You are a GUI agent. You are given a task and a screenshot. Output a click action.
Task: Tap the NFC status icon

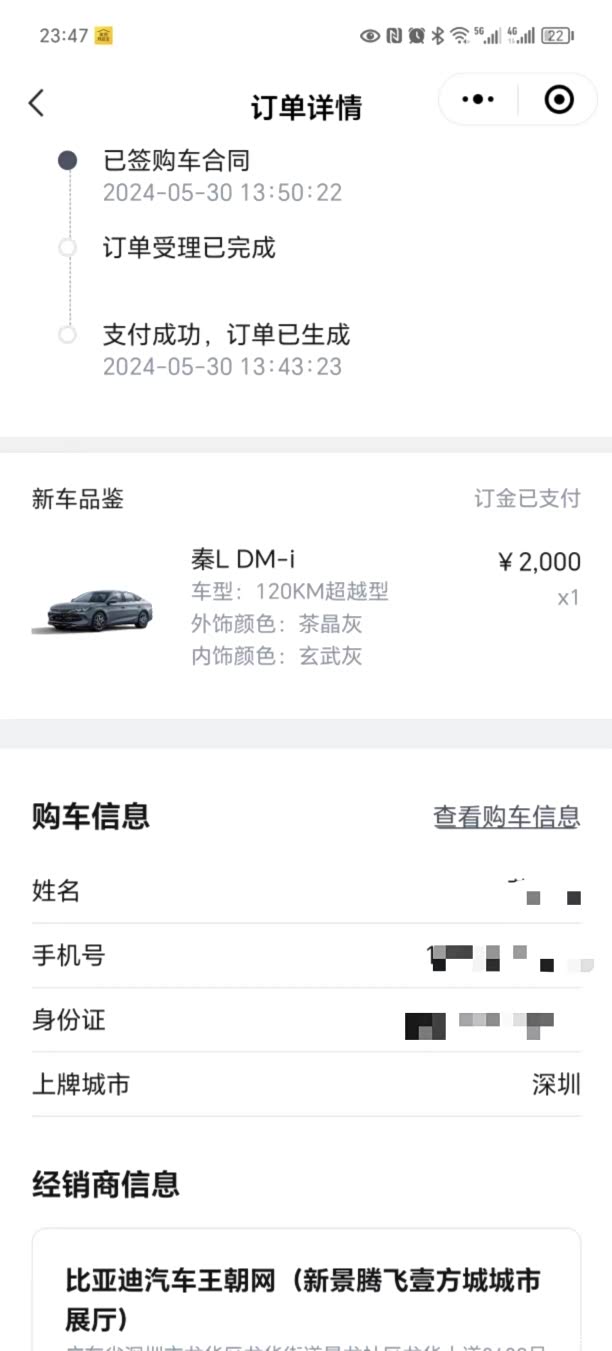pyautogui.click(x=394, y=36)
